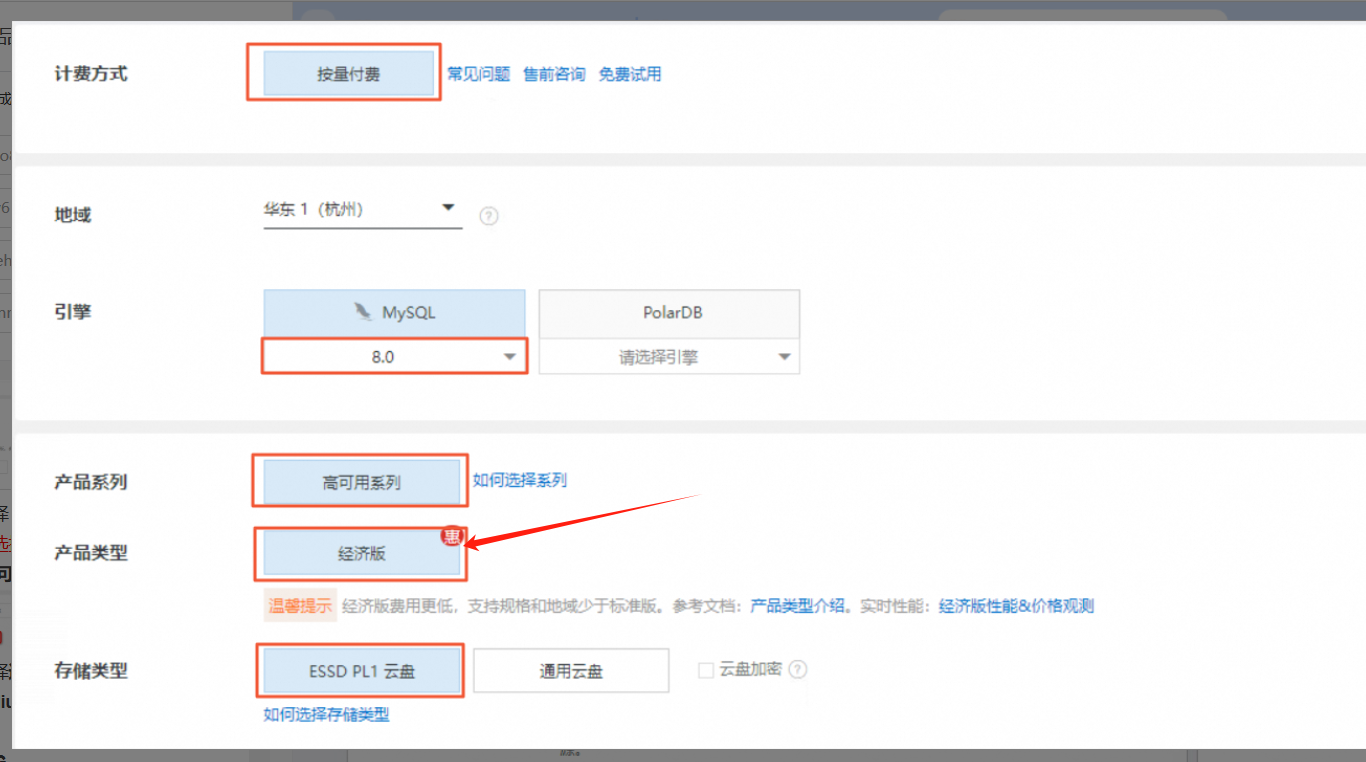
Task: Select the 经济版 product type
Action: coord(361,554)
